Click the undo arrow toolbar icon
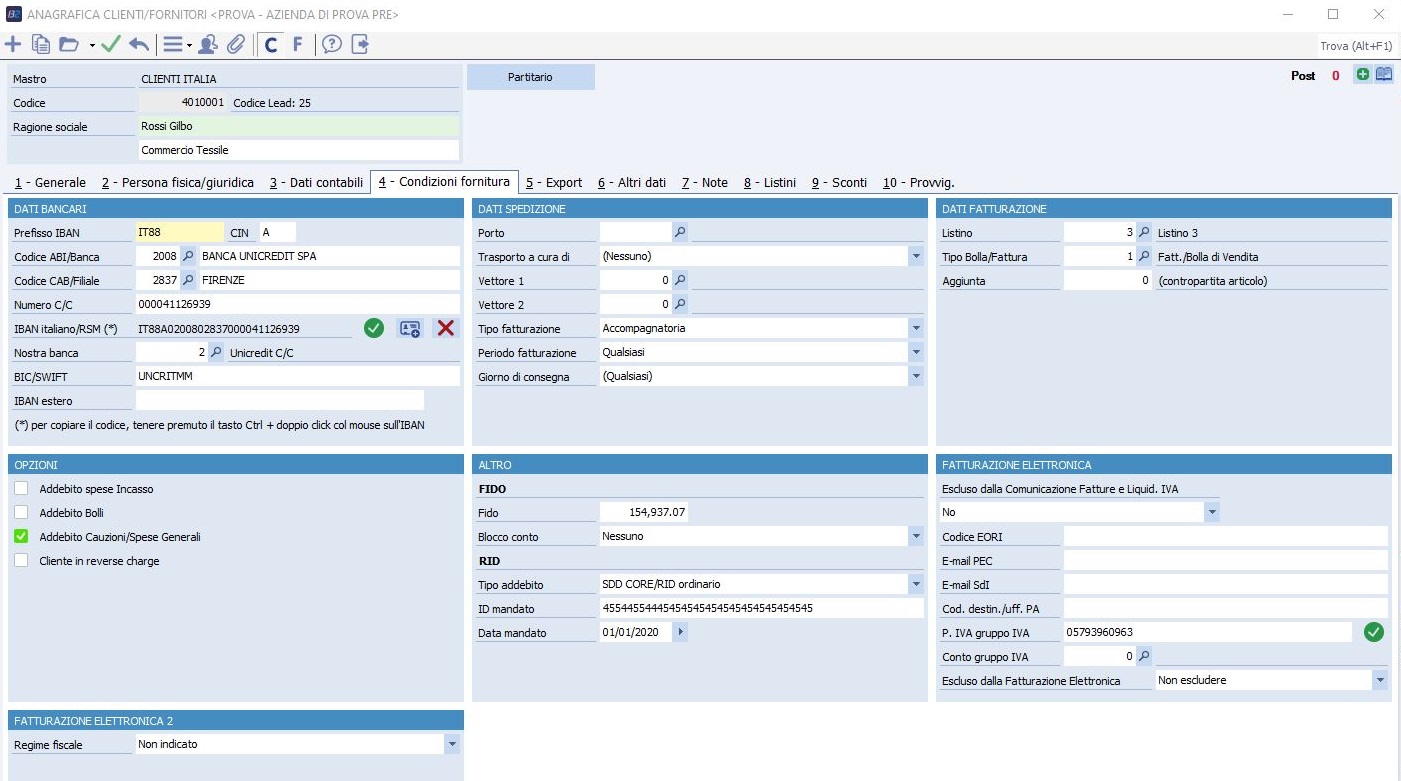Image resolution: width=1401 pixels, height=781 pixels. click(139, 44)
